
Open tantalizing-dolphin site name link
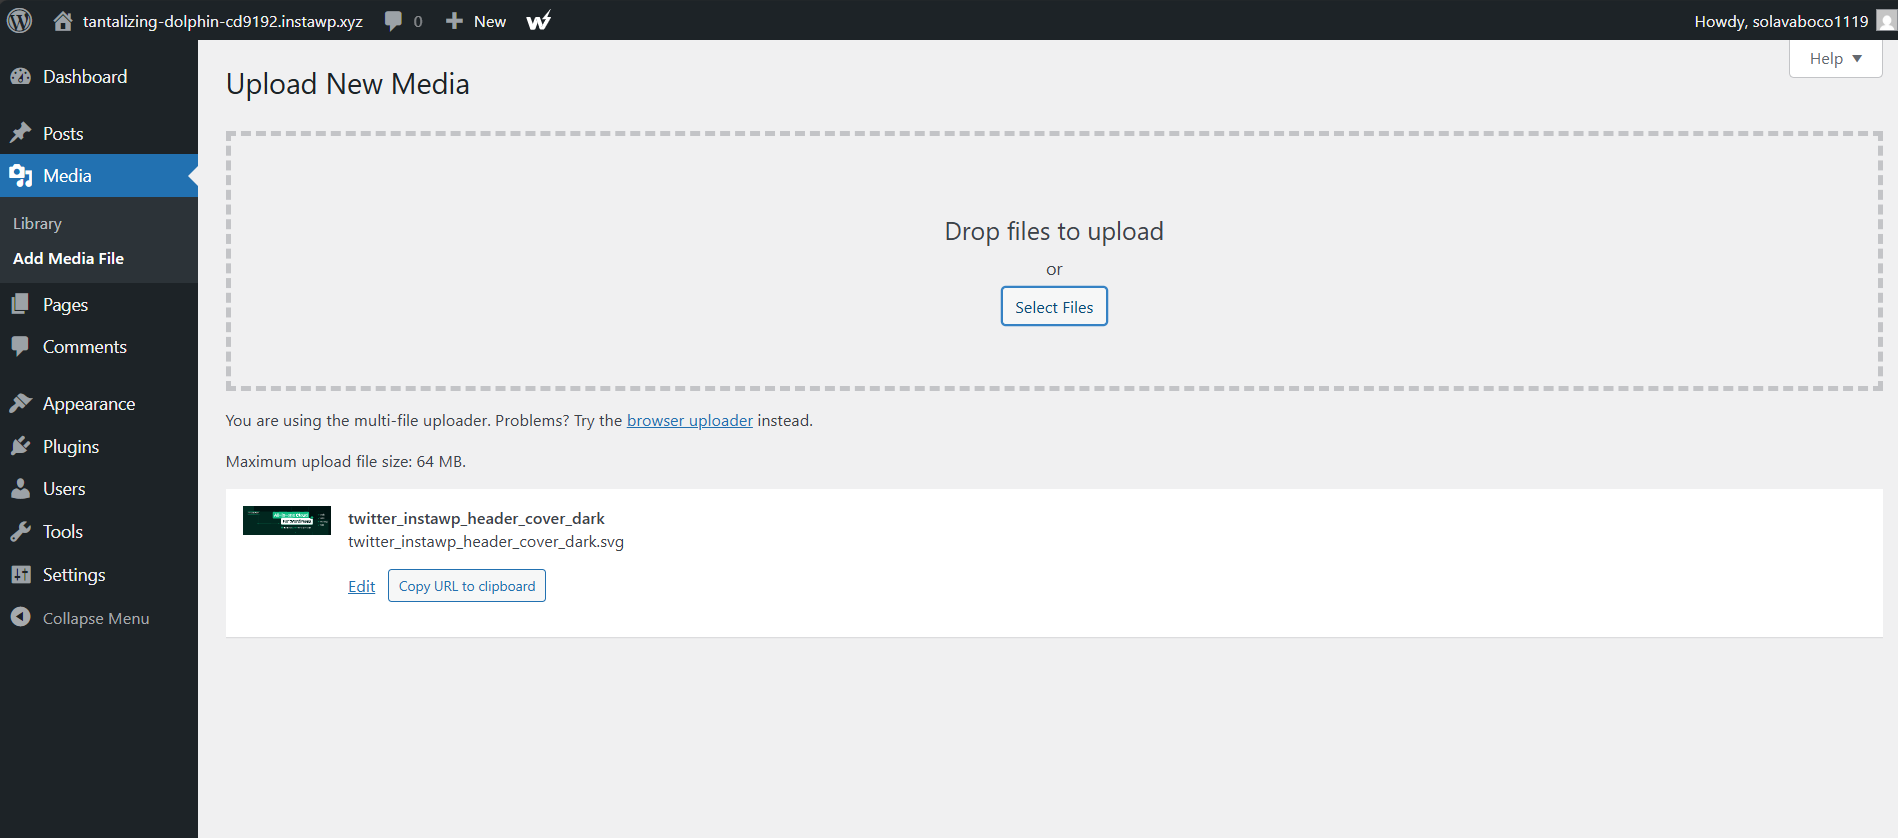pyautogui.click(x=223, y=21)
